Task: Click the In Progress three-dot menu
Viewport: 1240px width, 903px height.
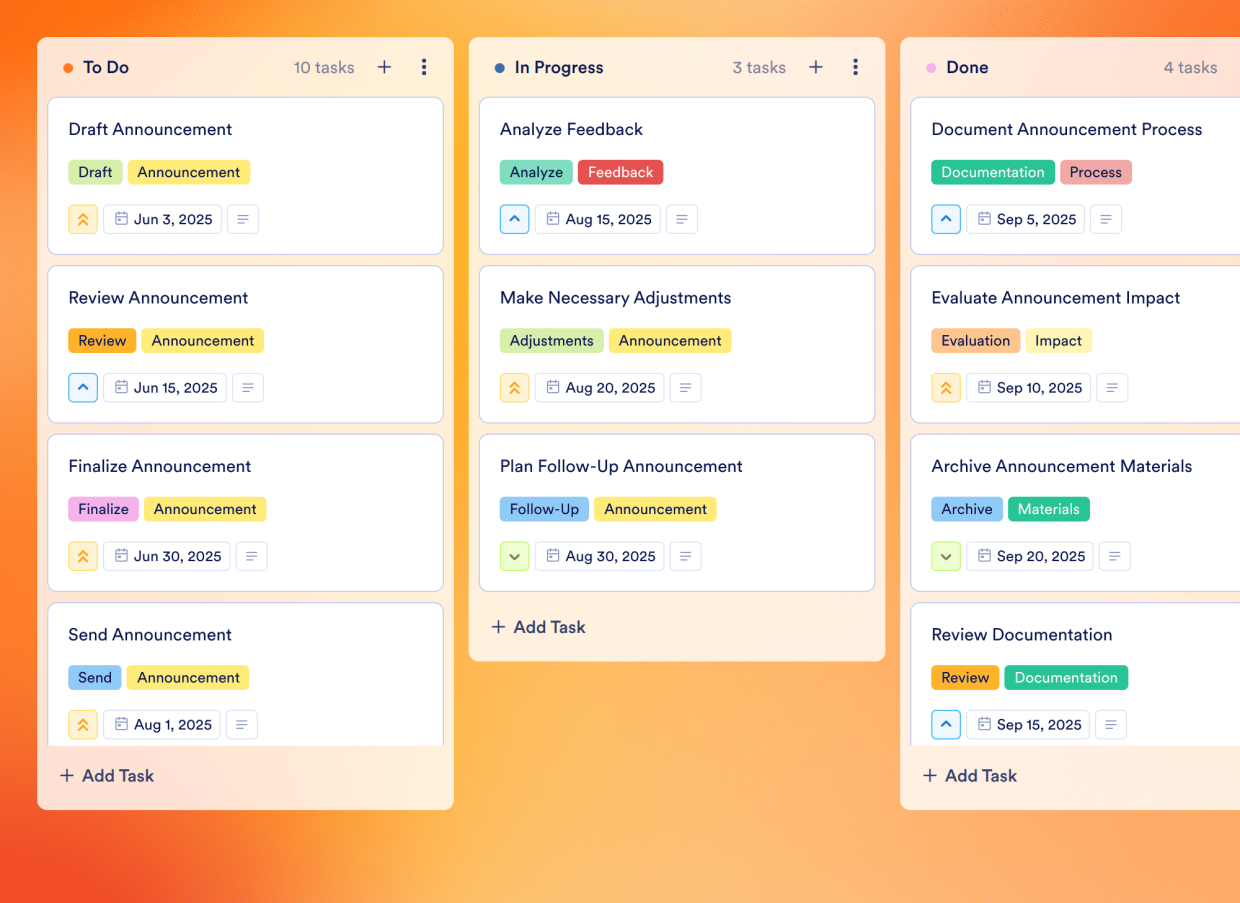Action: click(856, 67)
